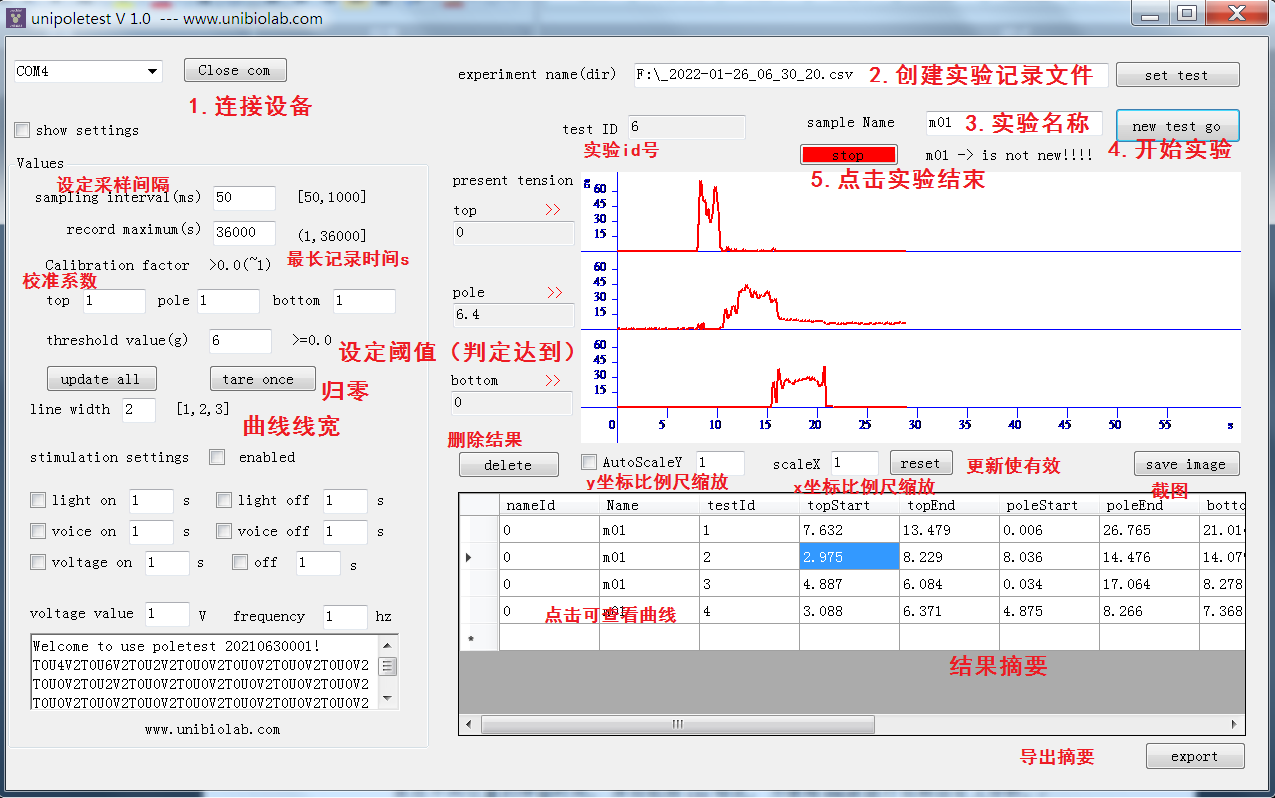Click the reset button
The height and width of the screenshot is (798, 1275).
(x=920, y=463)
